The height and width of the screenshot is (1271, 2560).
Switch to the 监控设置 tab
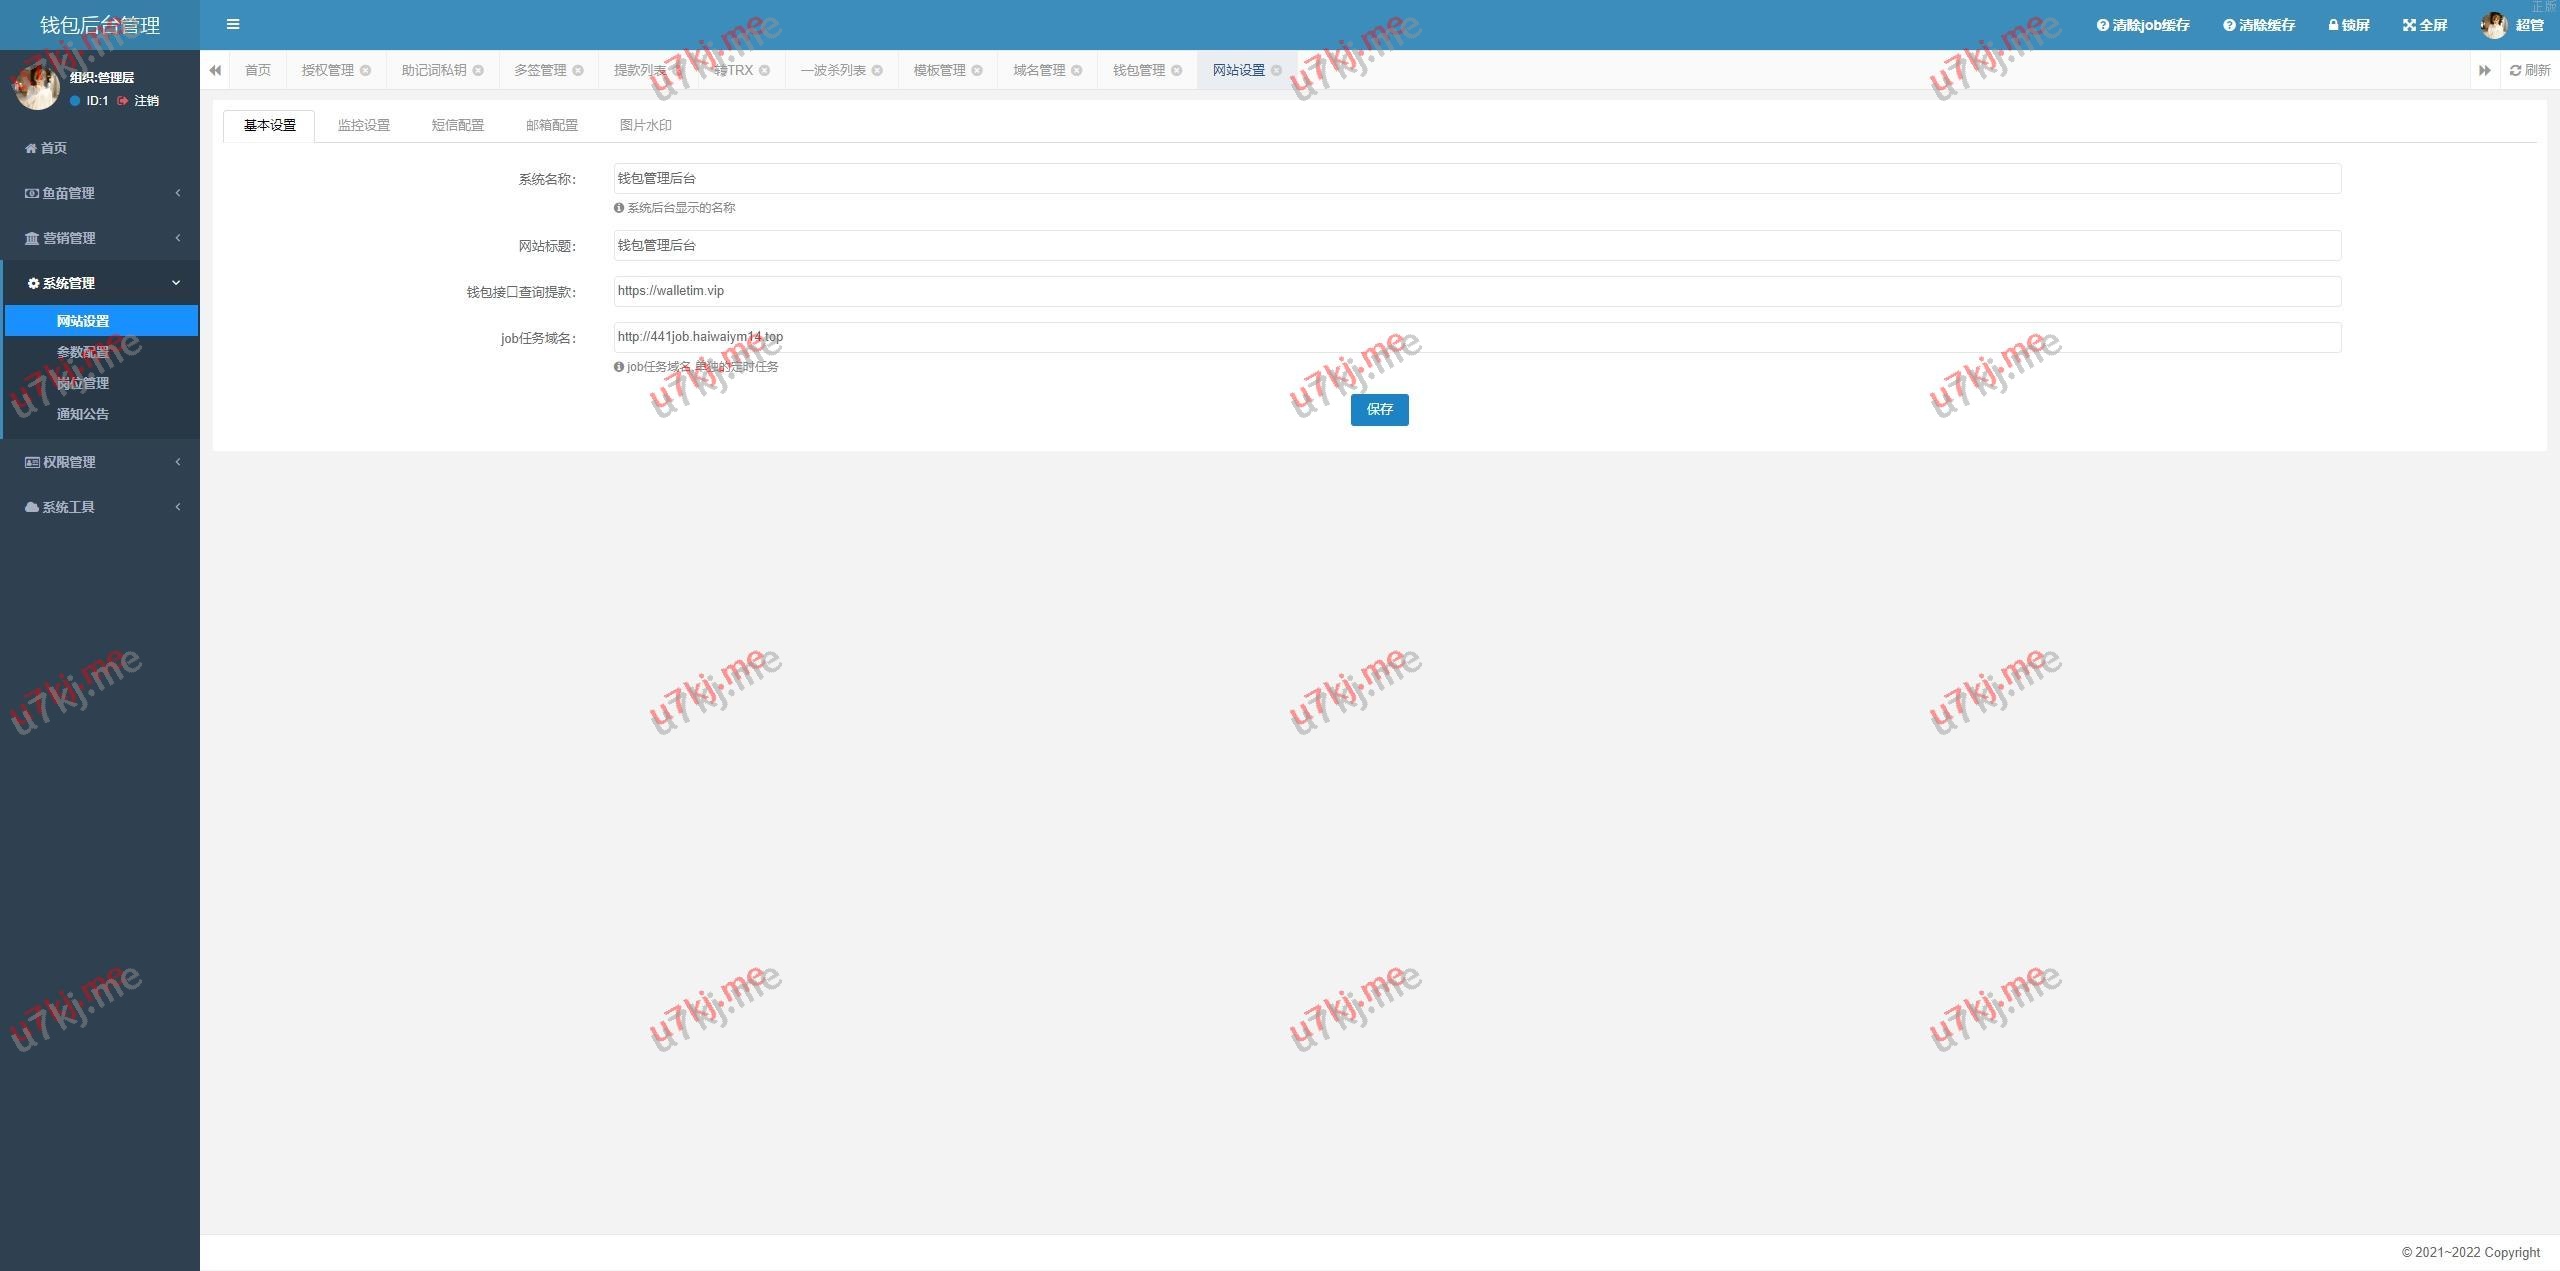364,125
